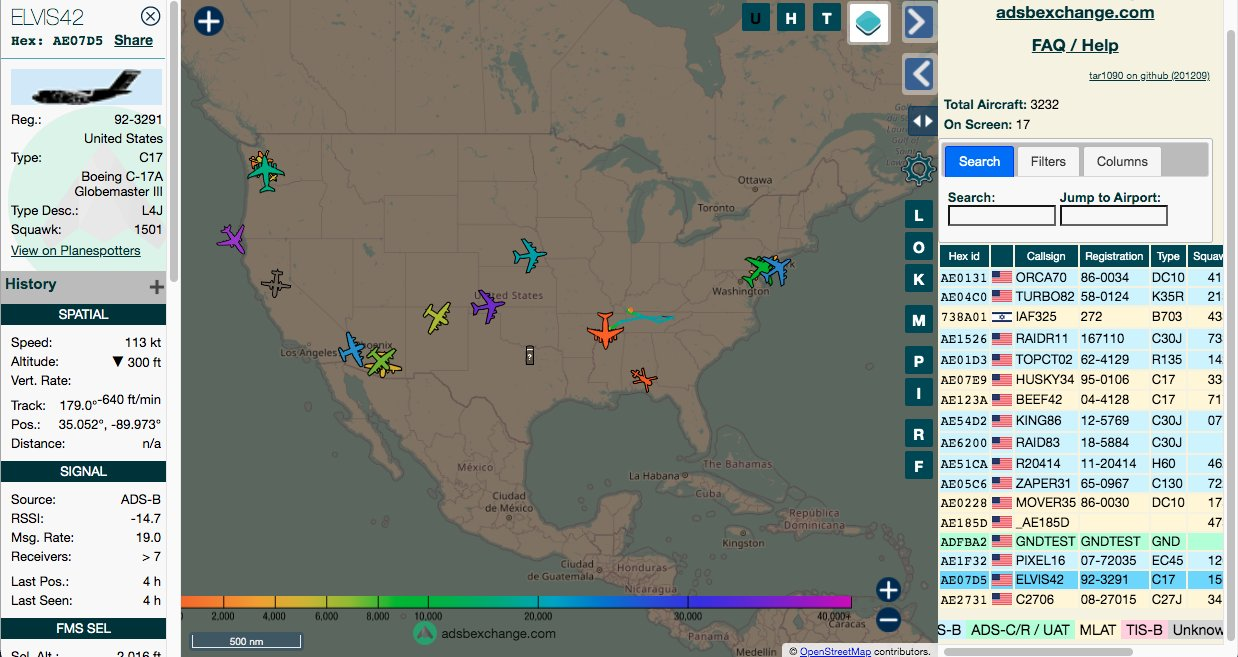Click the ground vehicle icon in Texas

point(530,355)
